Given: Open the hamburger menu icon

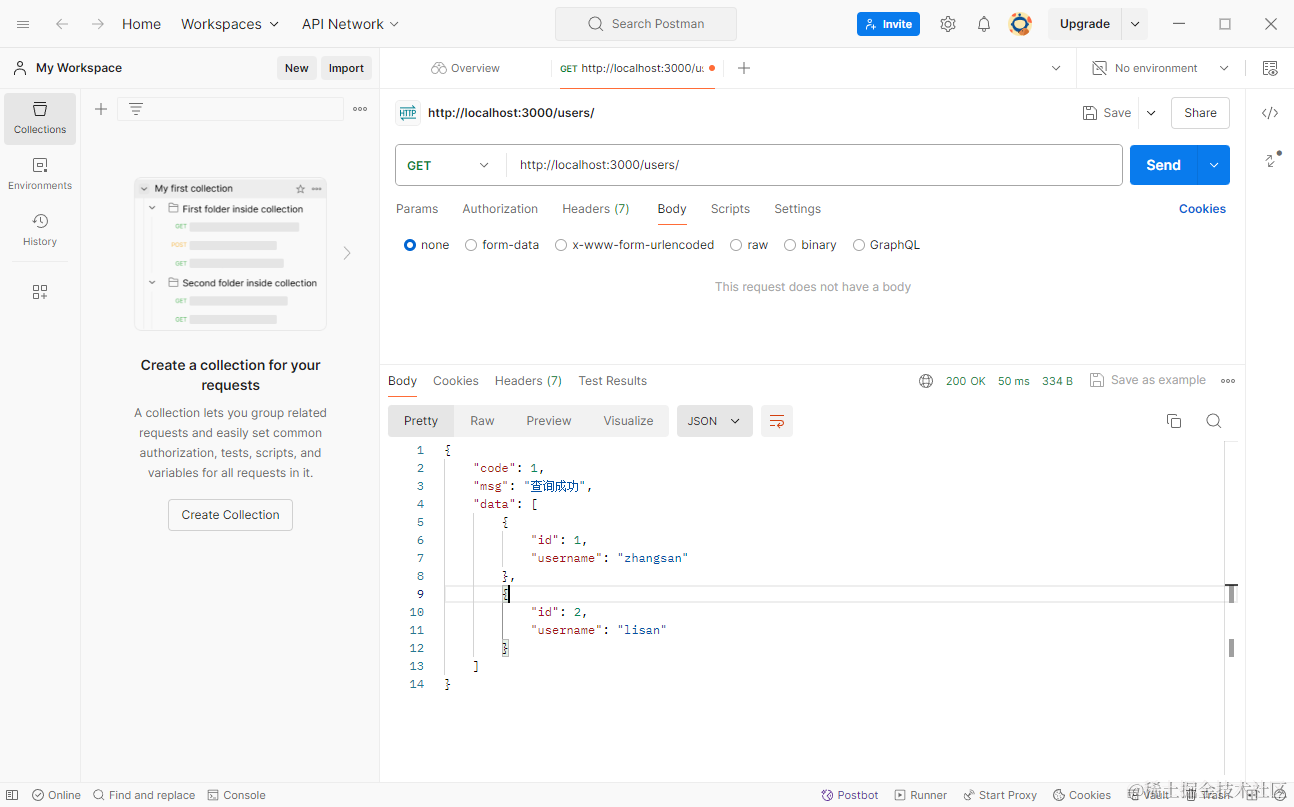Looking at the screenshot, I should [x=23, y=24].
